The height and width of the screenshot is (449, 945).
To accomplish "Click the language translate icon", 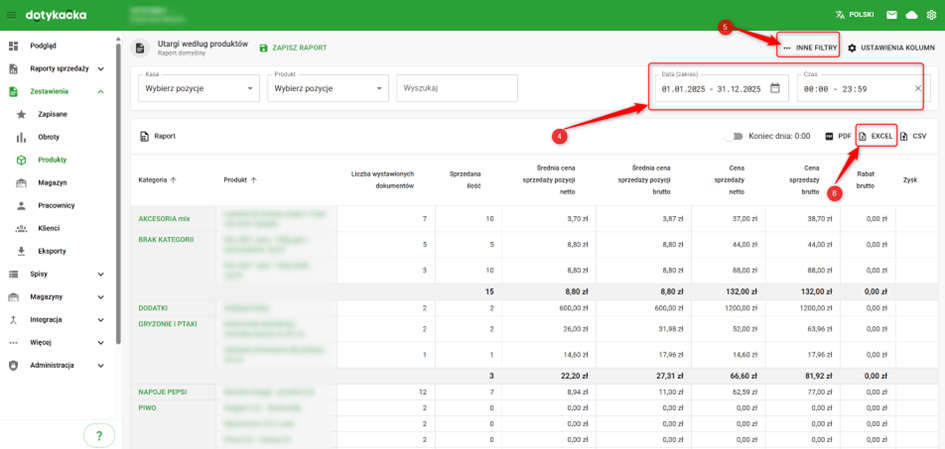I will point(841,15).
